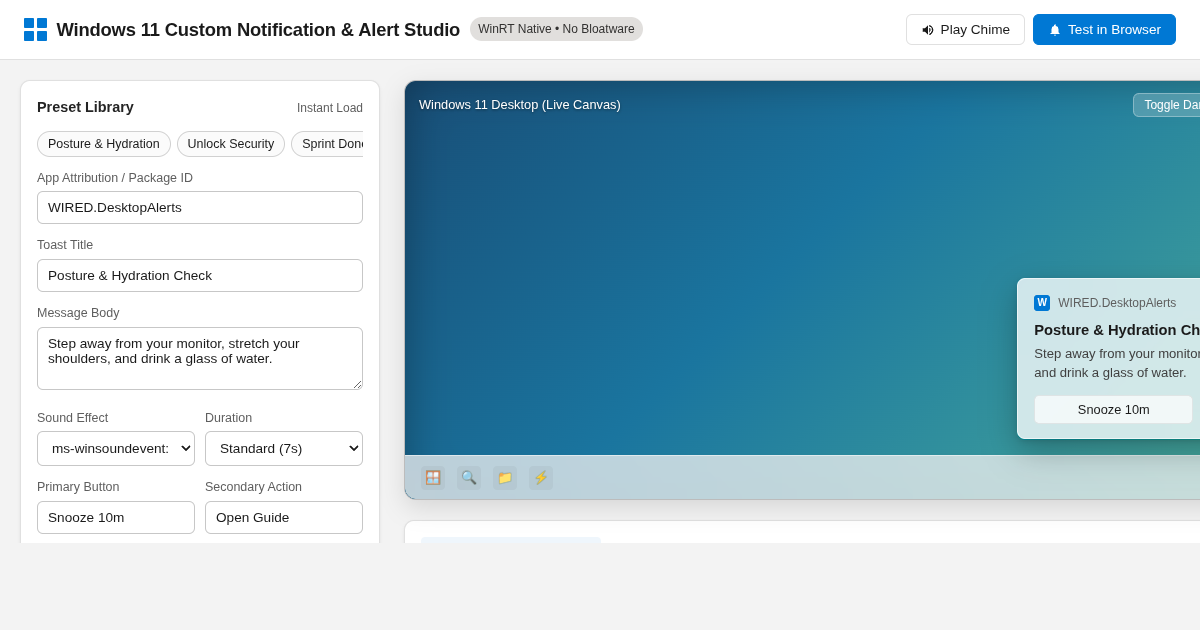Toggle dark mode on the live canvas
This screenshot has height=630, width=1200.
point(1167,105)
